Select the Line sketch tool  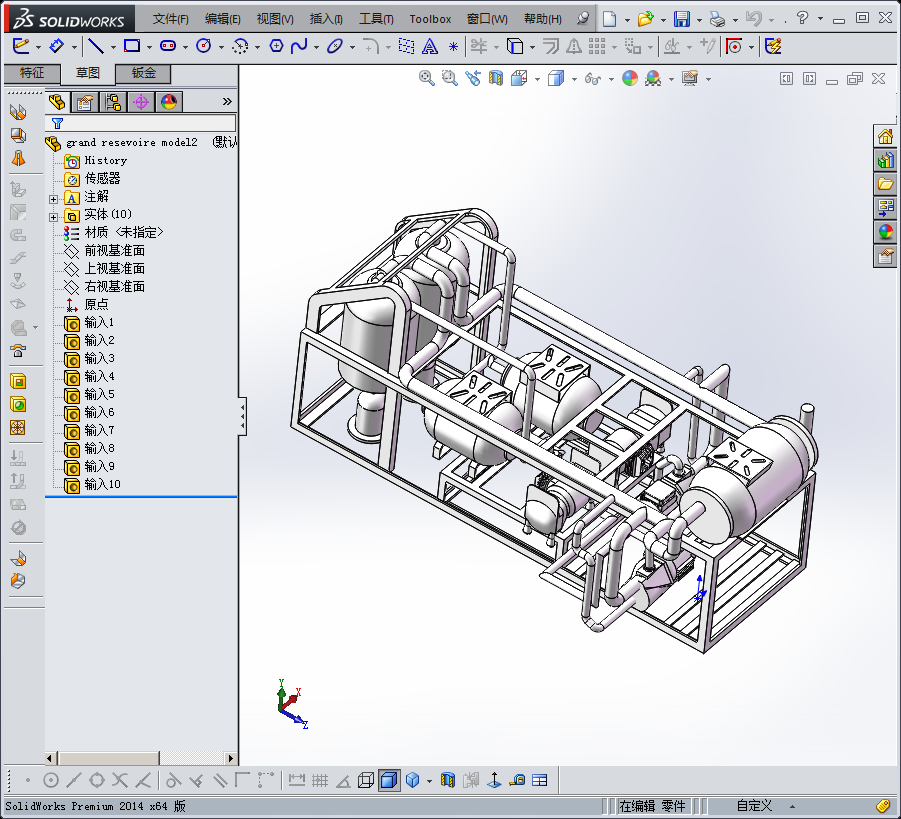(x=94, y=46)
